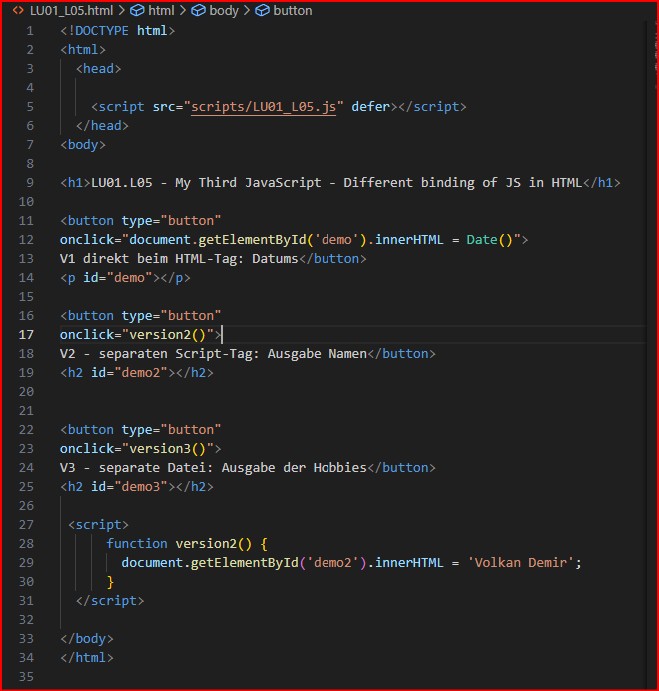The image size is (659, 691).
Task: Select the html breadcrumb segment
Action: 161,11
